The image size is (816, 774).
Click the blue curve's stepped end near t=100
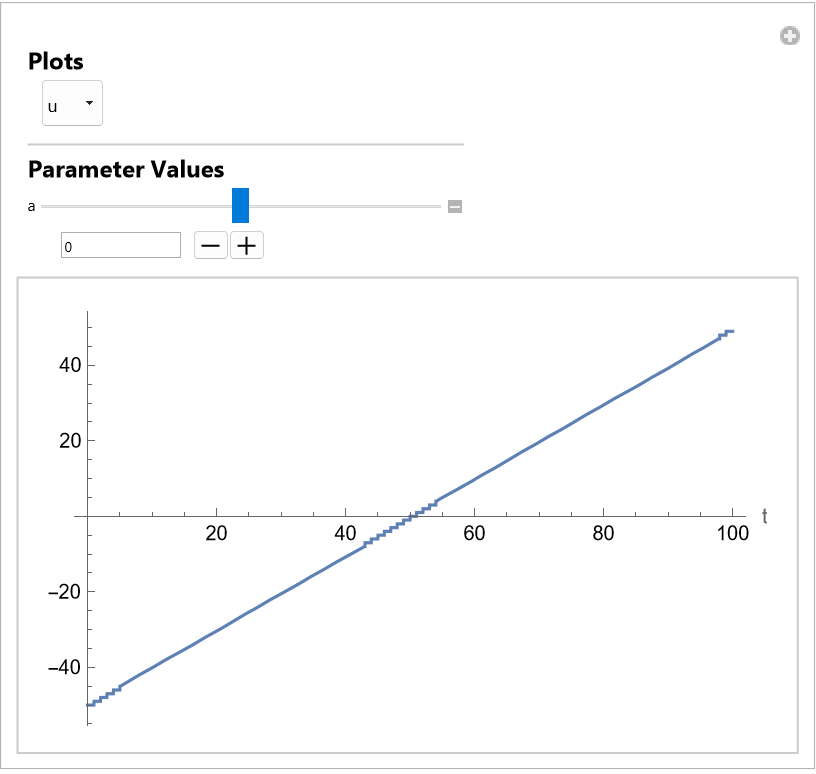[x=728, y=332]
